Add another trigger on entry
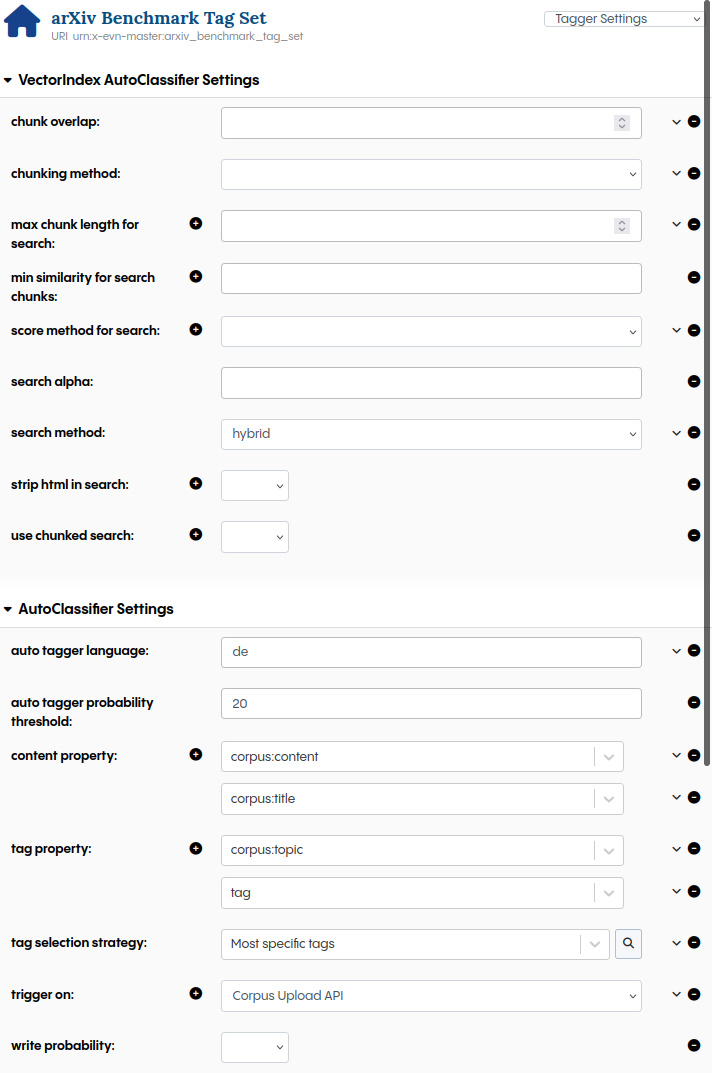This screenshot has height=1073, width=712. (195, 994)
